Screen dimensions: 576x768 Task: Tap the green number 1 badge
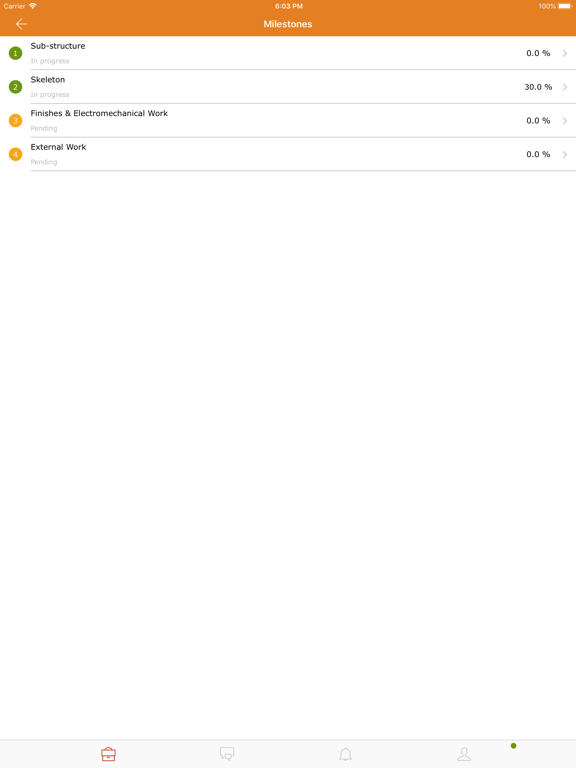pos(16,53)
